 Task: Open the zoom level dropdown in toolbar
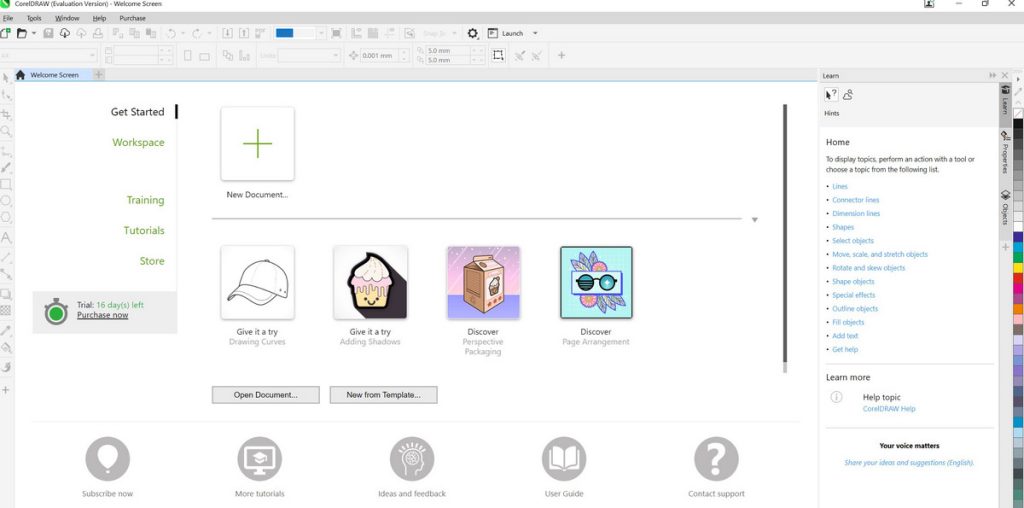click(x=321, y=33)
